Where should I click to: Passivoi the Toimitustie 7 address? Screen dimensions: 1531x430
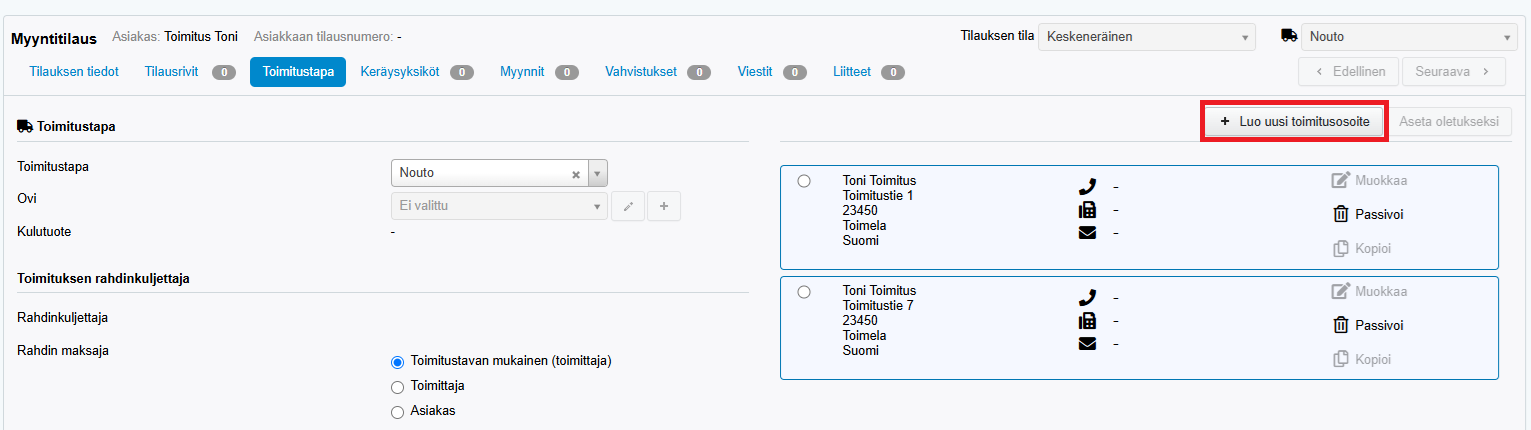[1342, 325]
